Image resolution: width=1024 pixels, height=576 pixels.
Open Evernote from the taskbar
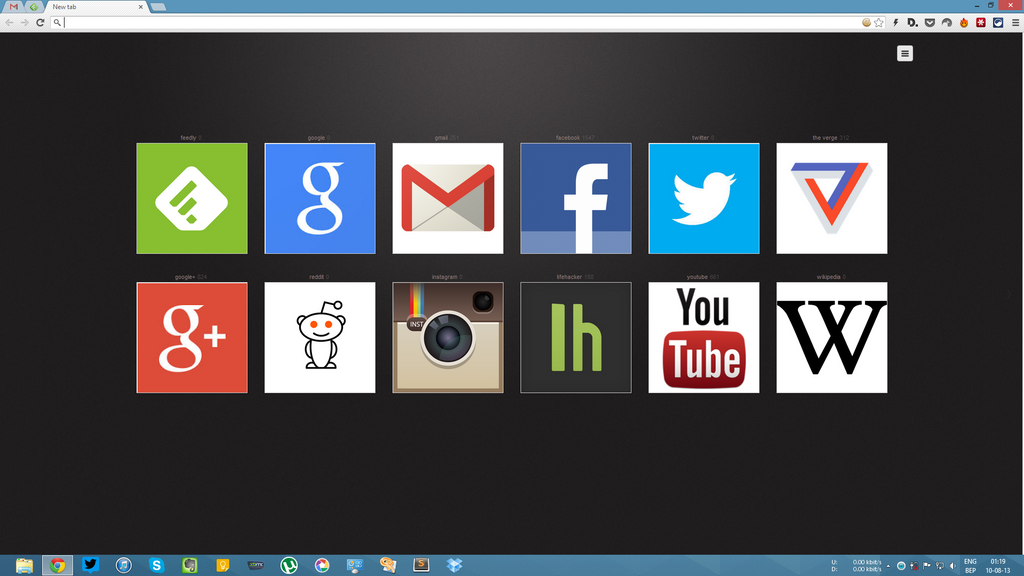190,565
